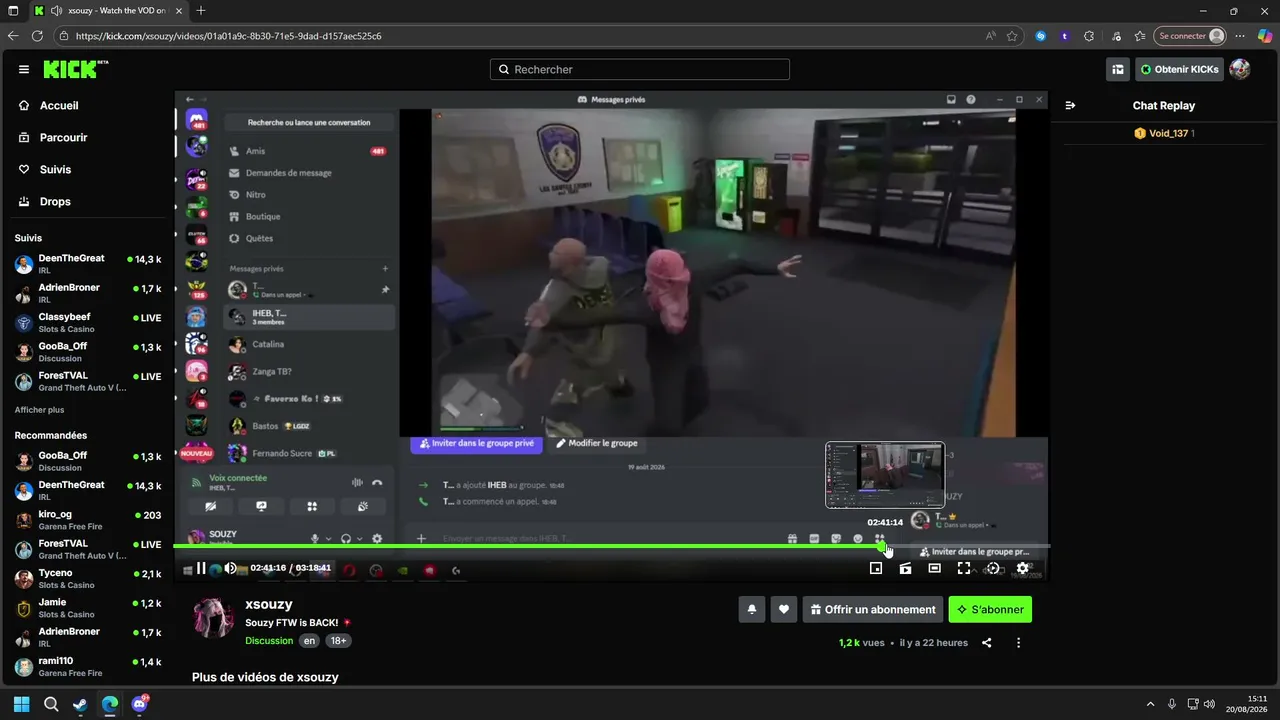Open the Copilot sidebar
This screenshot has width=1280, height=720.
[1264, 36]
